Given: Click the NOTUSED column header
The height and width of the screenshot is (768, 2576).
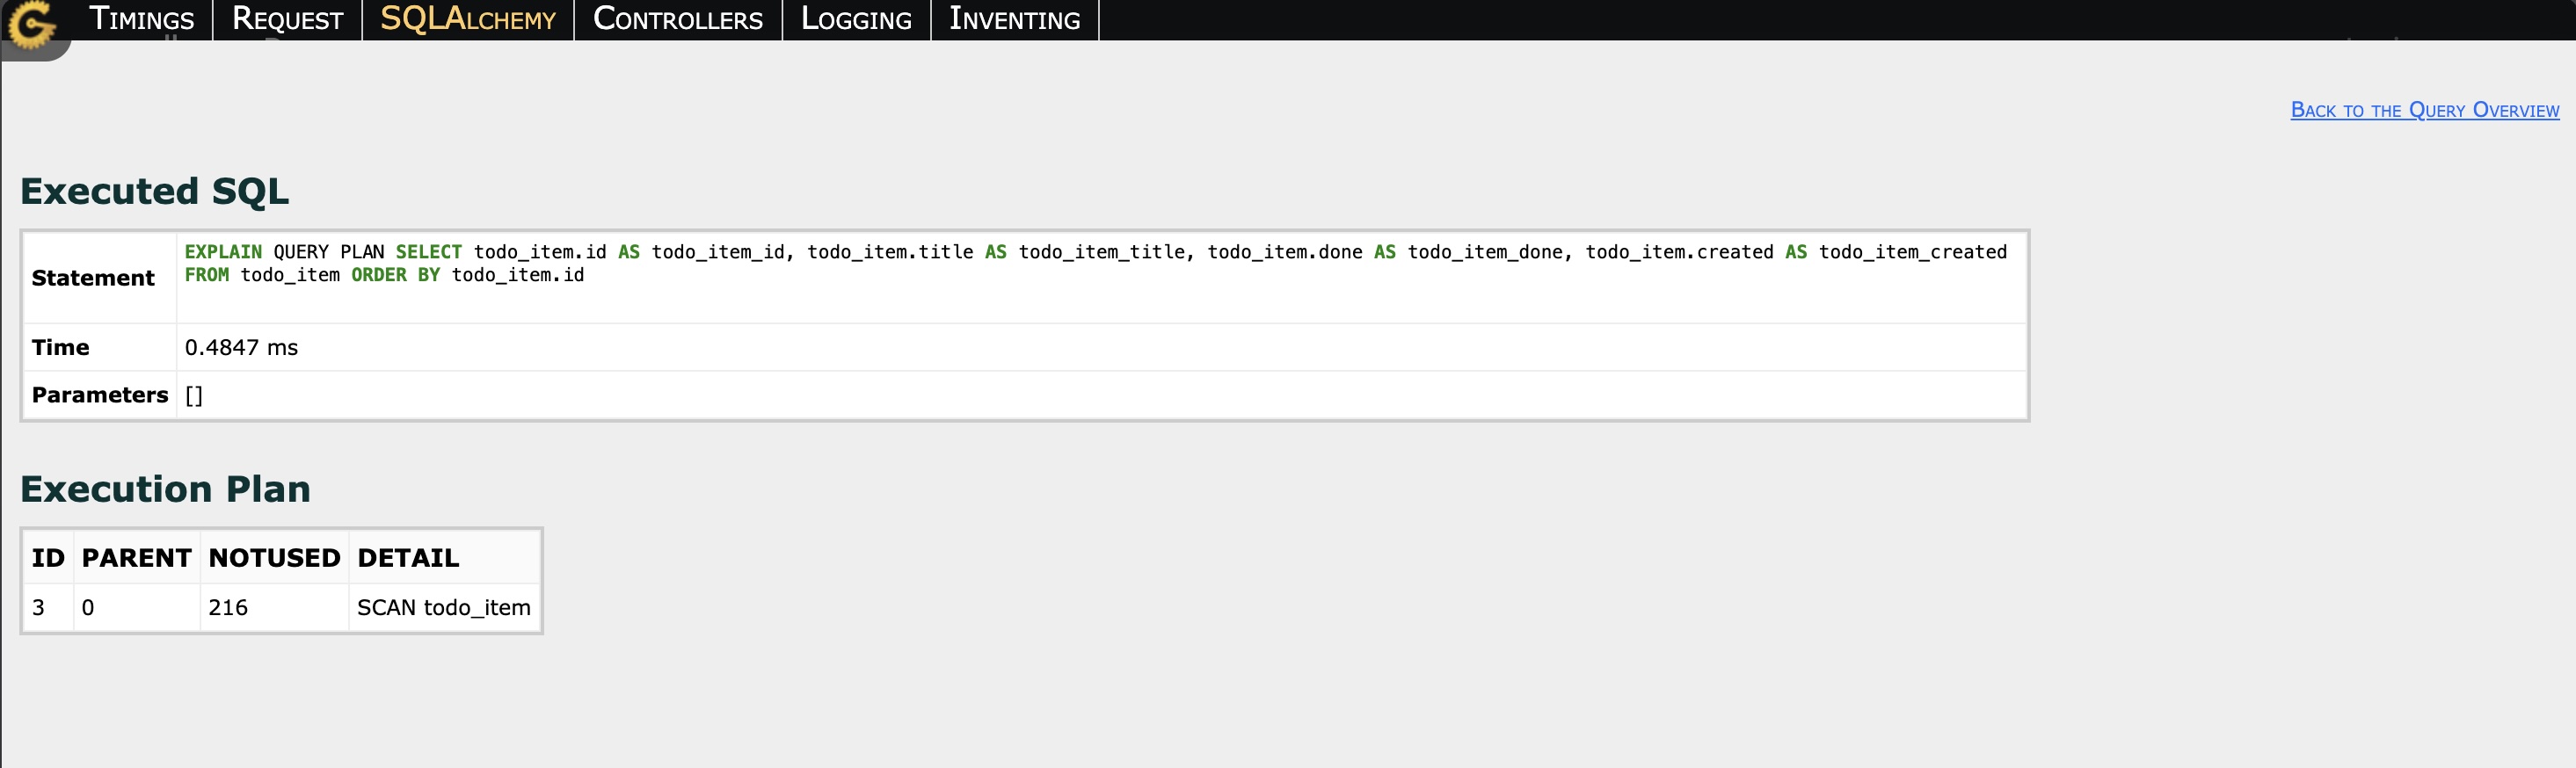Looking at the screenshot, I should 274,558.
